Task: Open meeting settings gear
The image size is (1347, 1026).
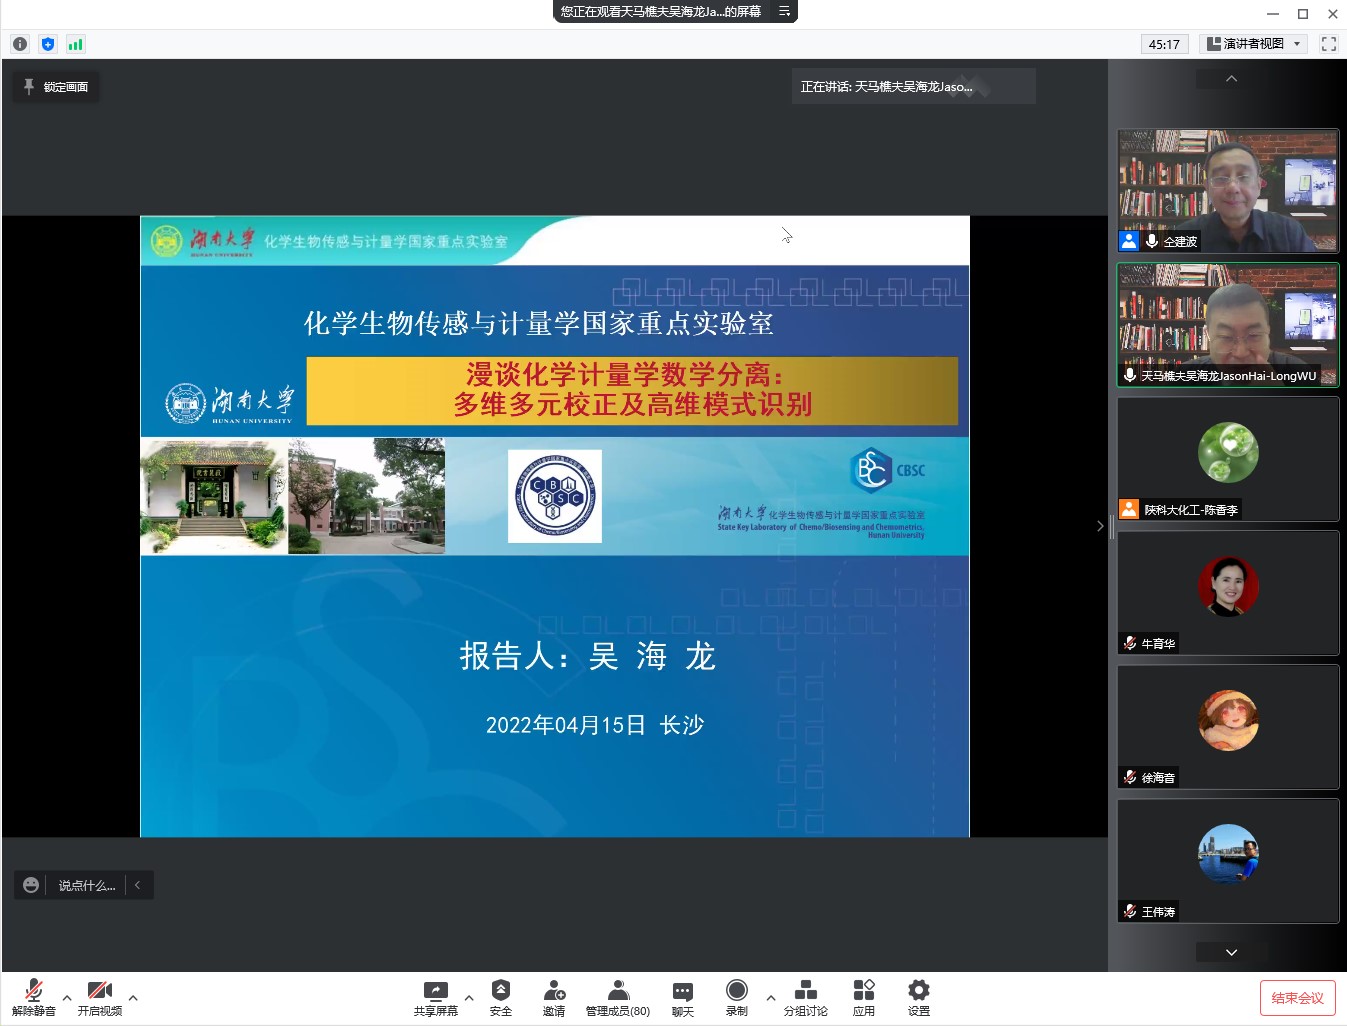Action: 919,990
